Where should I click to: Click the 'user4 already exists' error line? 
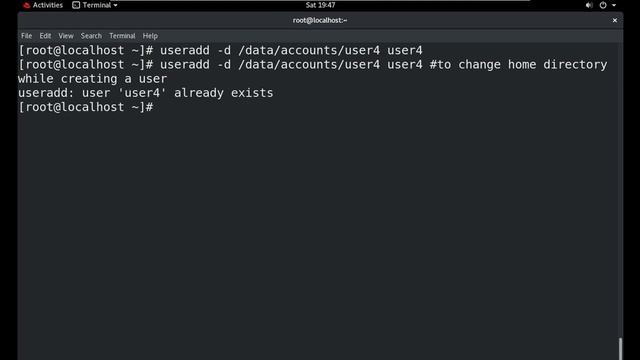(x=146, y=93)
